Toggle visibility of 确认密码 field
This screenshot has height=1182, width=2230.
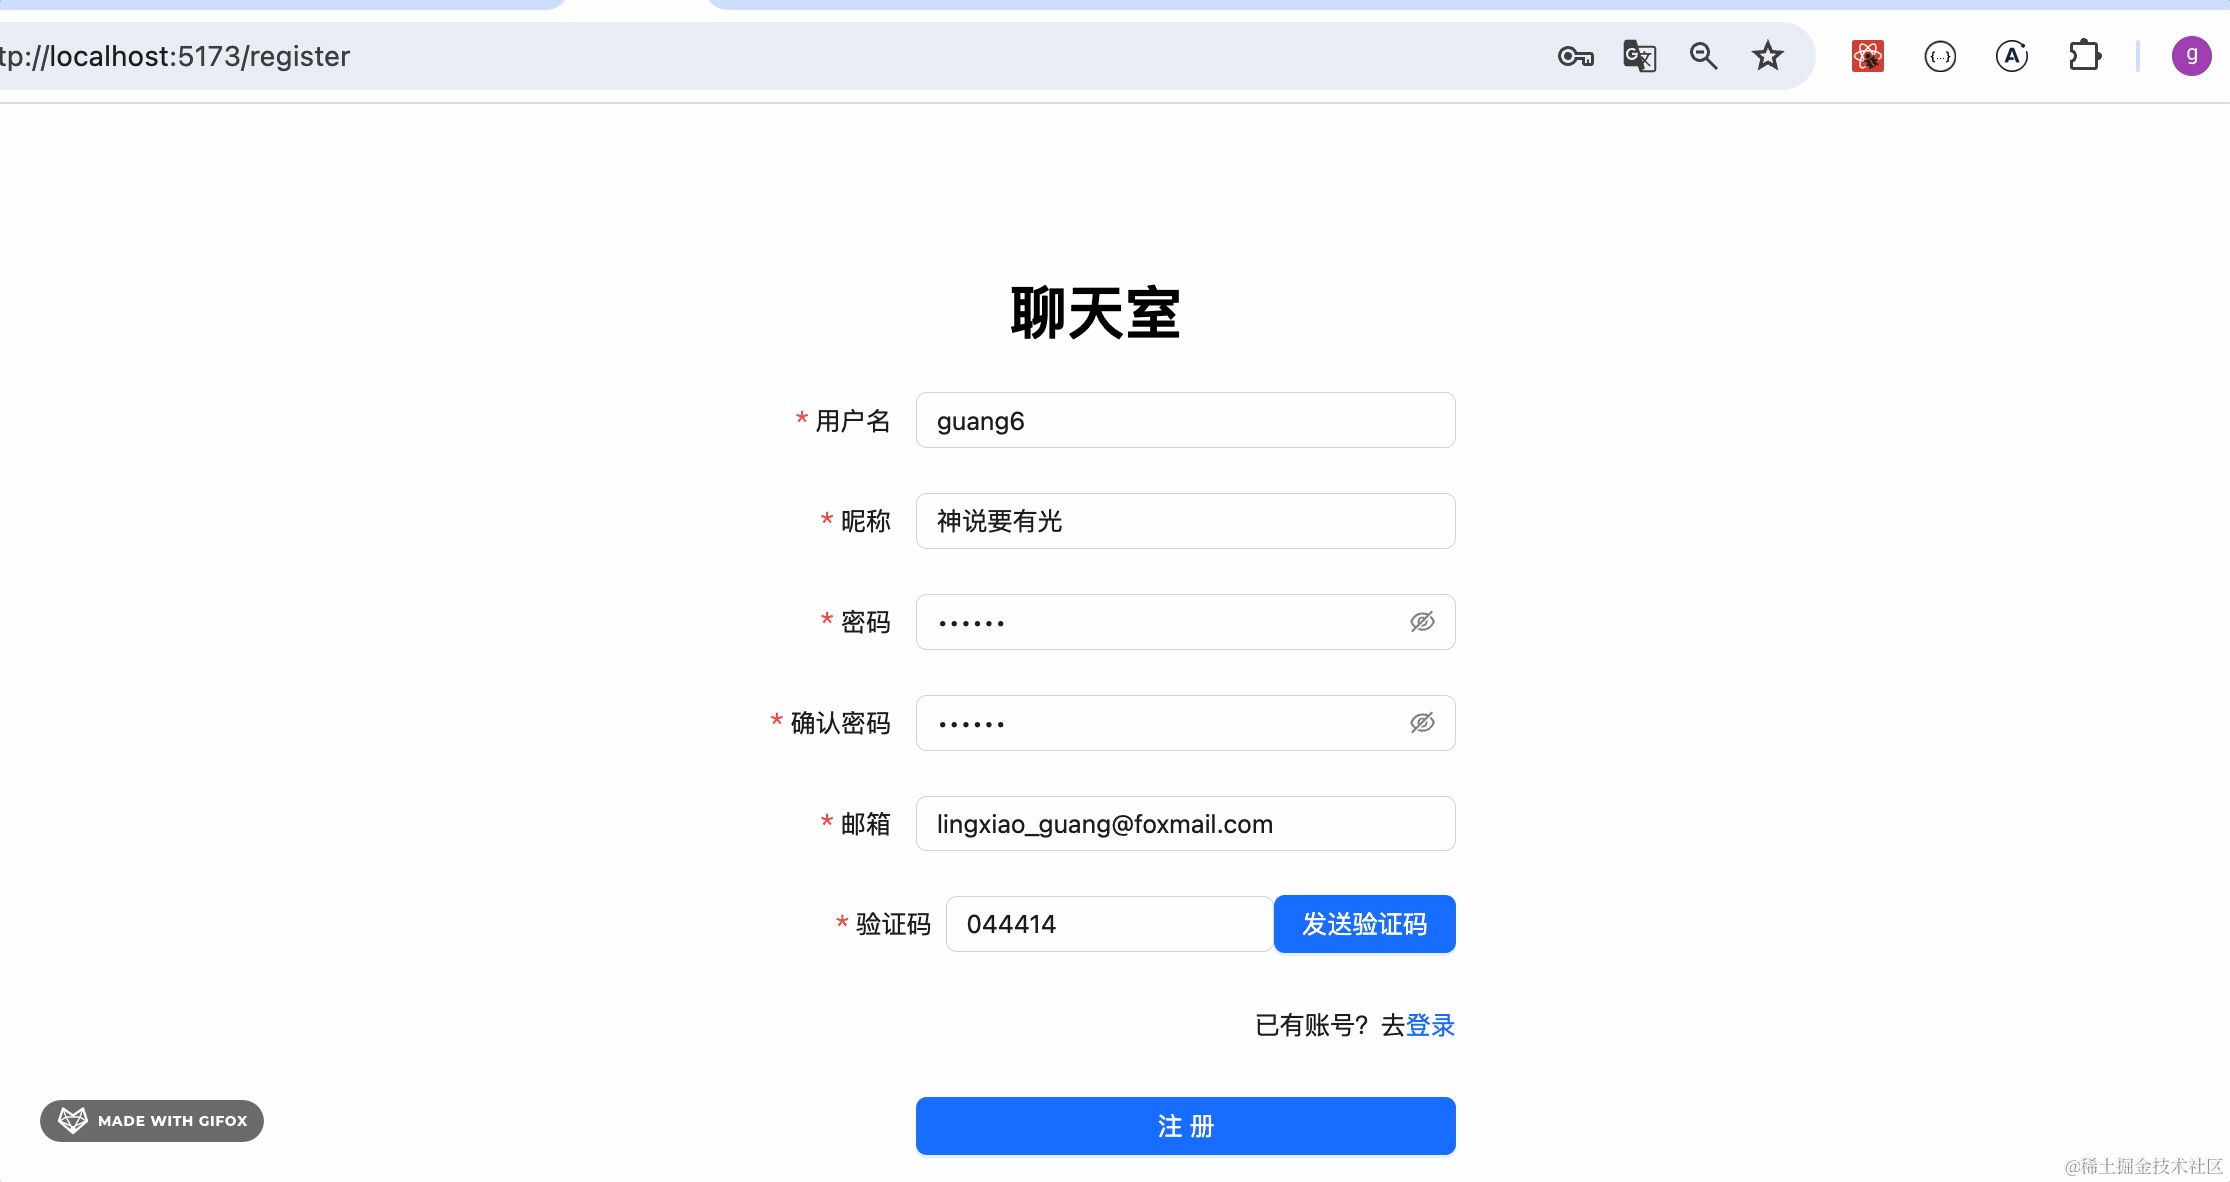click(x=1422, y=723)
